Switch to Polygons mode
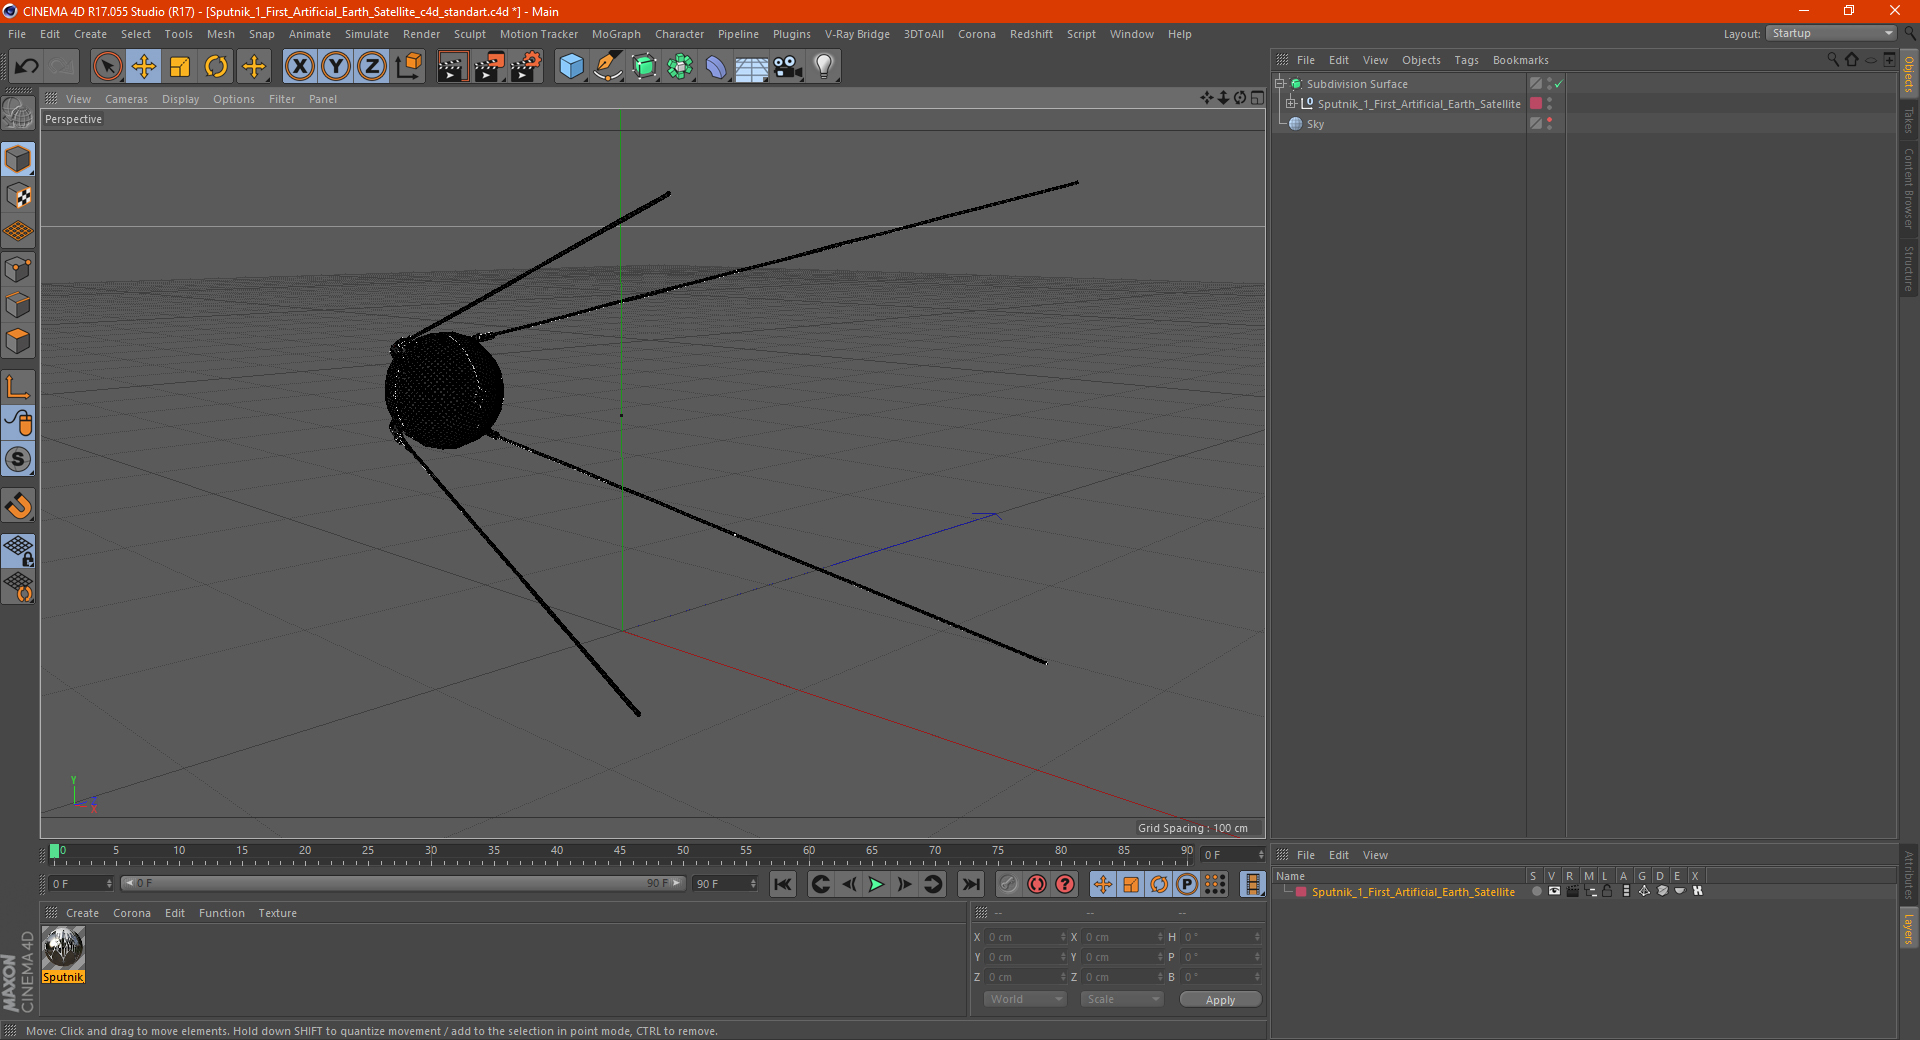 (18, 341)
